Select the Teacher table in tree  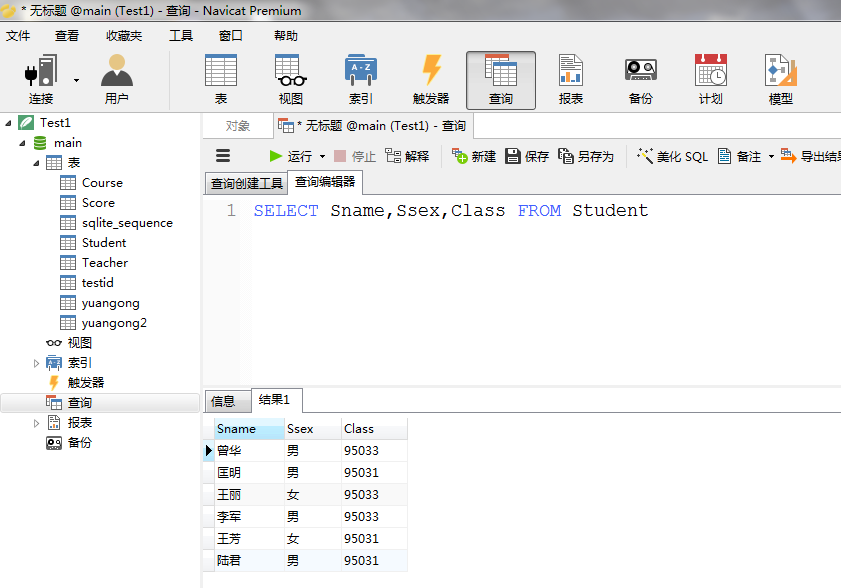[94, 263]
